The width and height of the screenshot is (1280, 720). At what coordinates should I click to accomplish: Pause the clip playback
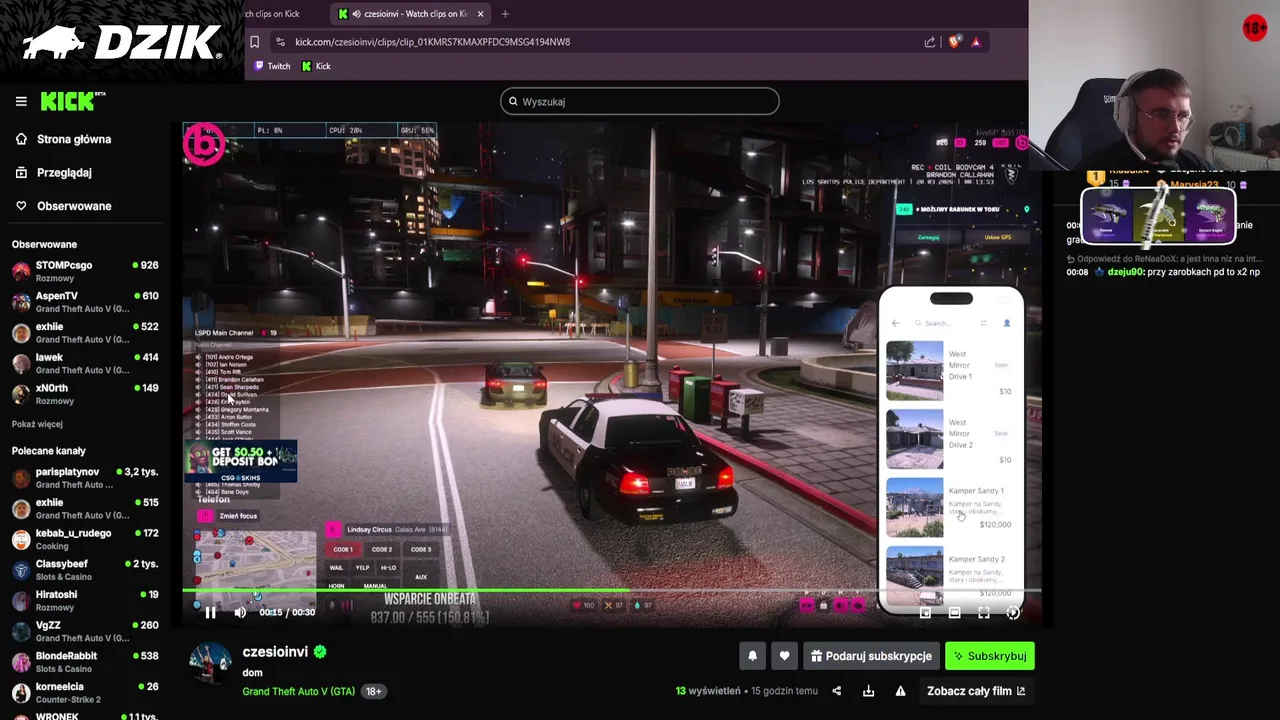click(210, 612)
